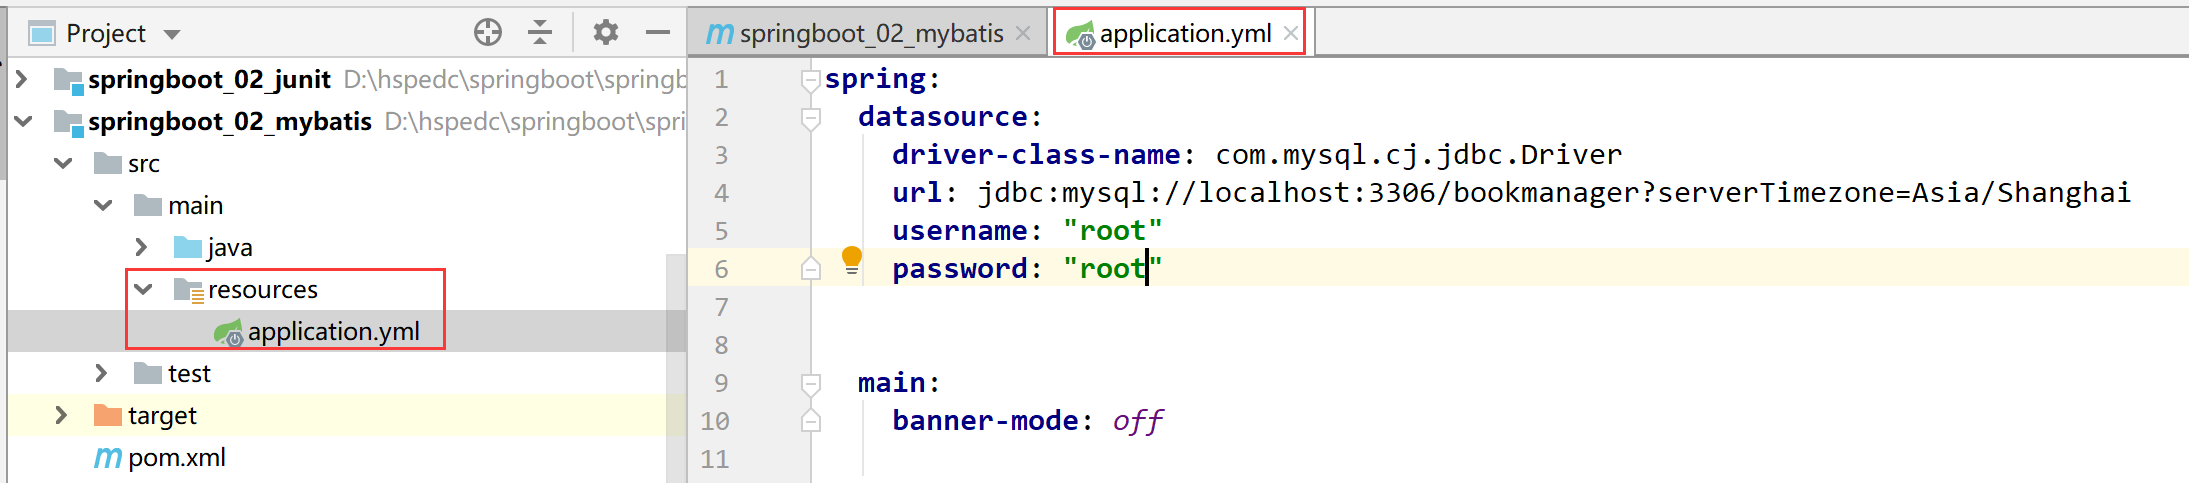Select springboot_02_junit in project tree

[209, 79]
